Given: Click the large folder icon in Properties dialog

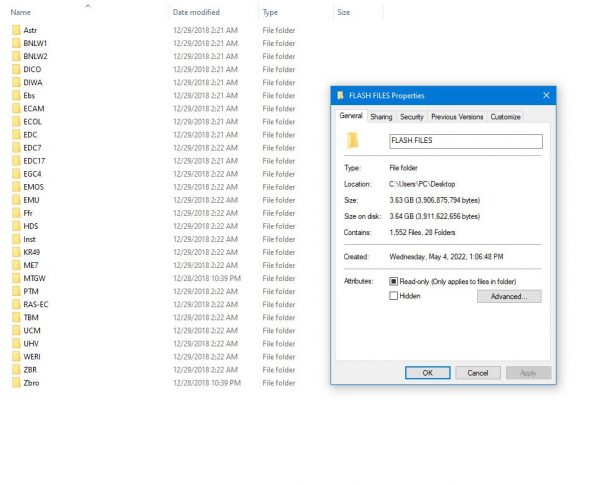Looking at the screenshot, I should click(353, 140).
